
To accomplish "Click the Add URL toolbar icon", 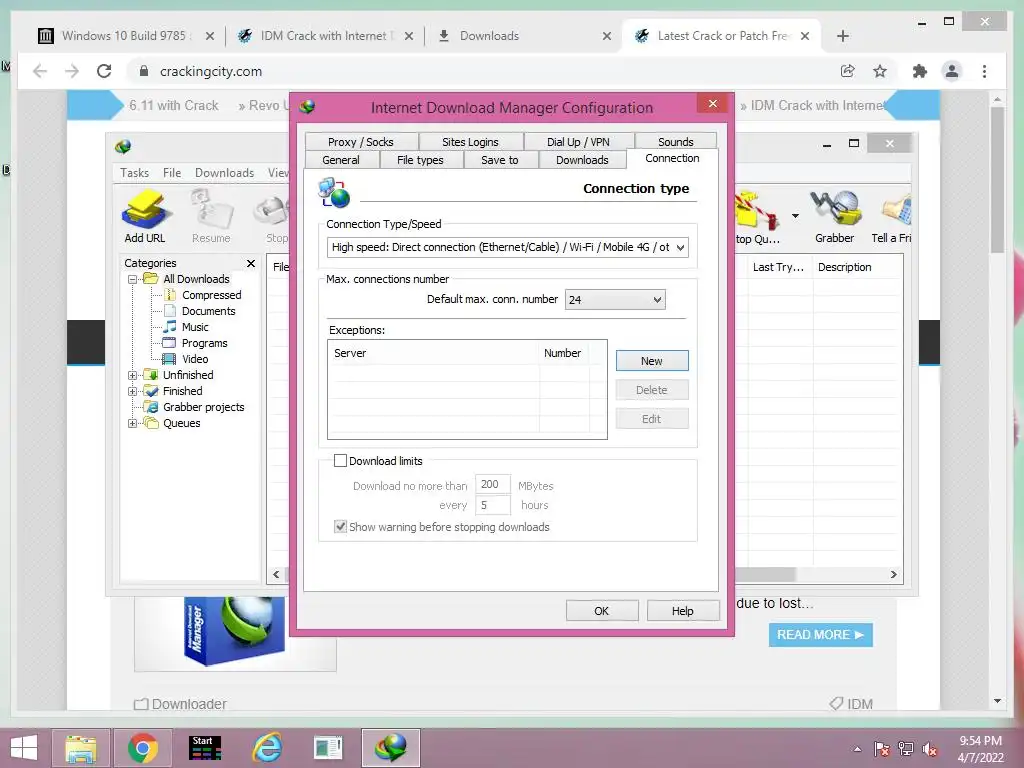I will [x=145, y=216].
